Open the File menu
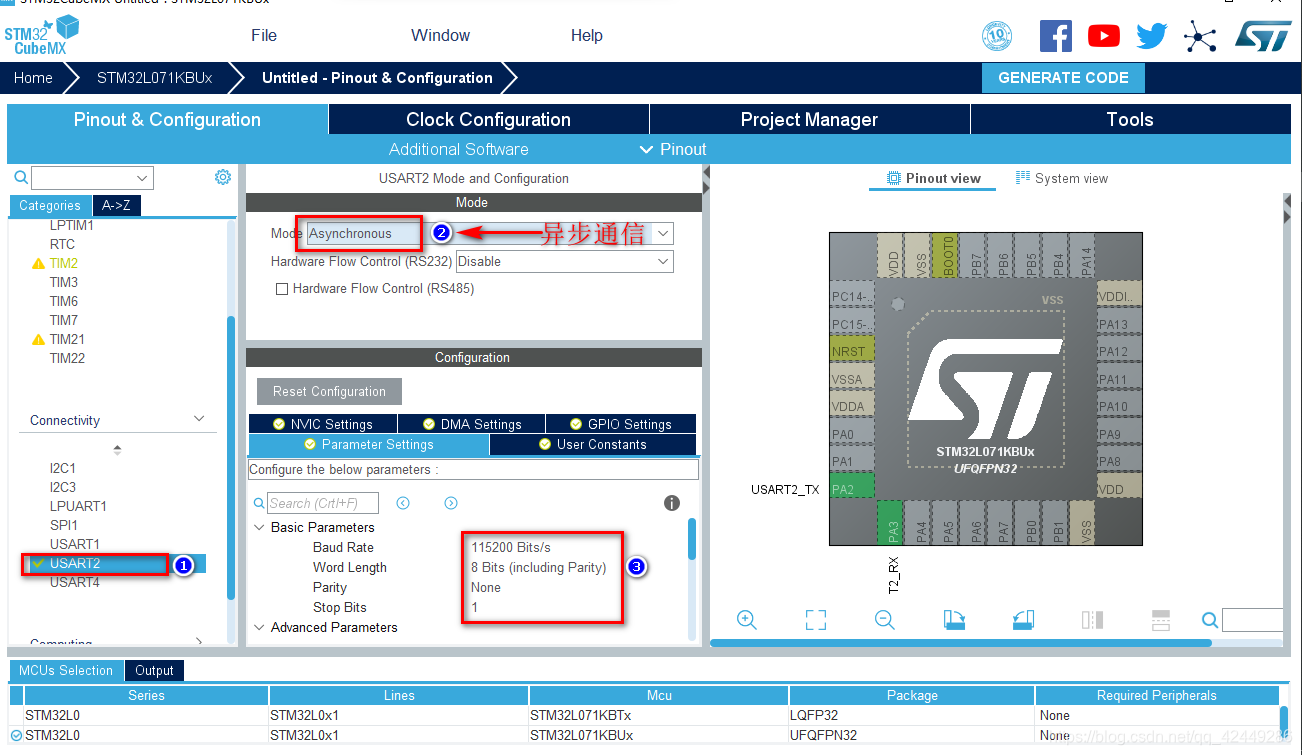 point(264,35)
